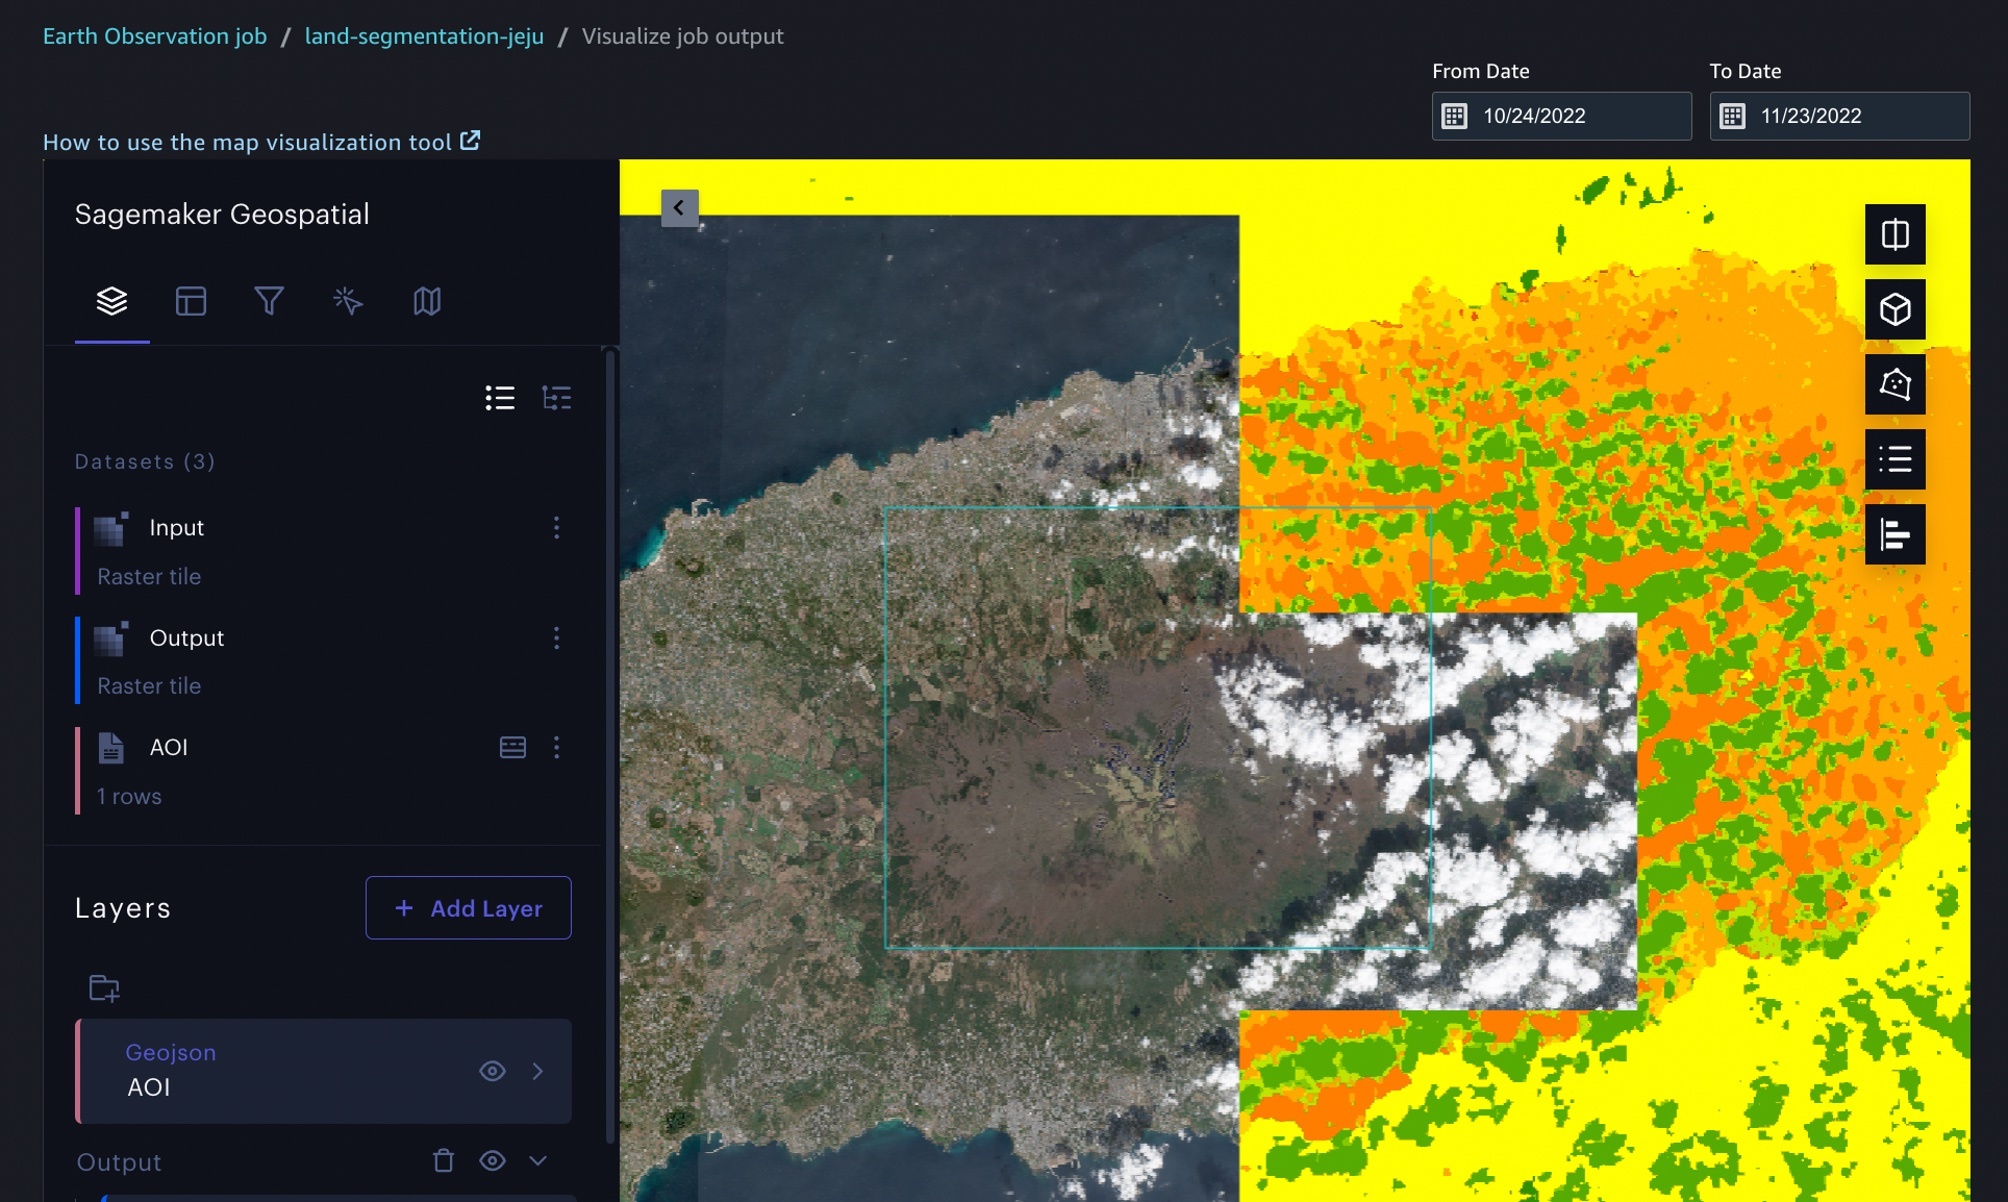Open the Filters funnel tab

click(268, 301)
